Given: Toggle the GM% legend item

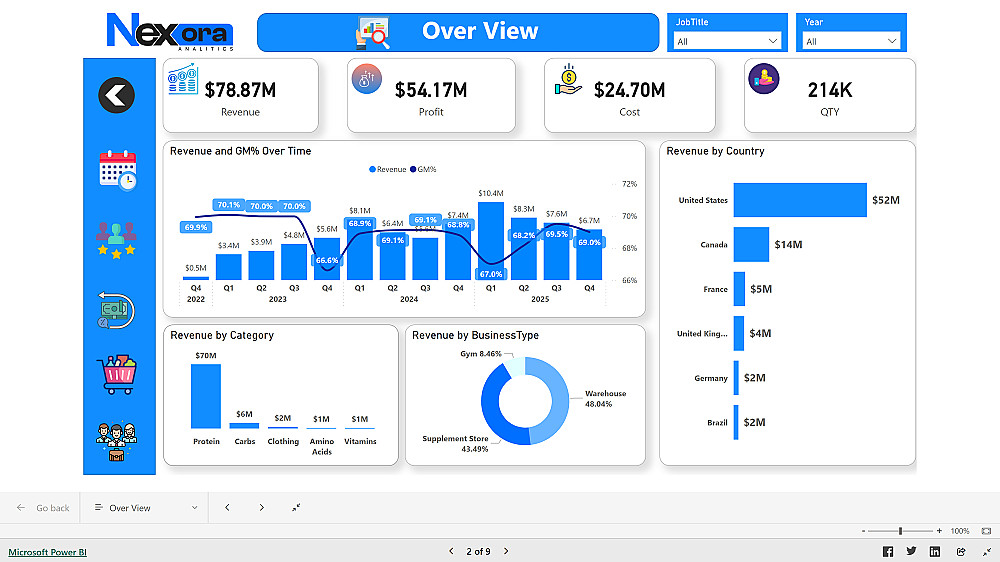Looking at the screenshot, I should (x=423, y=169).
